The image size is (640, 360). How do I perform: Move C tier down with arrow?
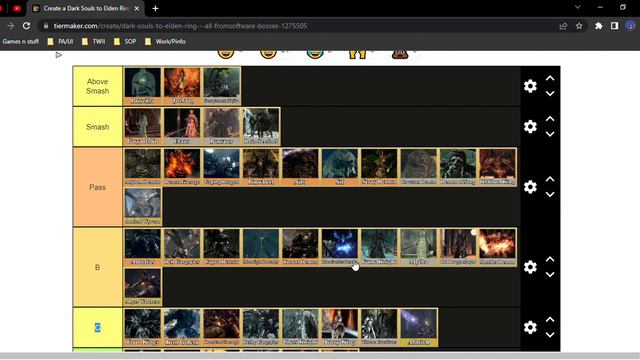pyautogui.click(x=550, y=335)
